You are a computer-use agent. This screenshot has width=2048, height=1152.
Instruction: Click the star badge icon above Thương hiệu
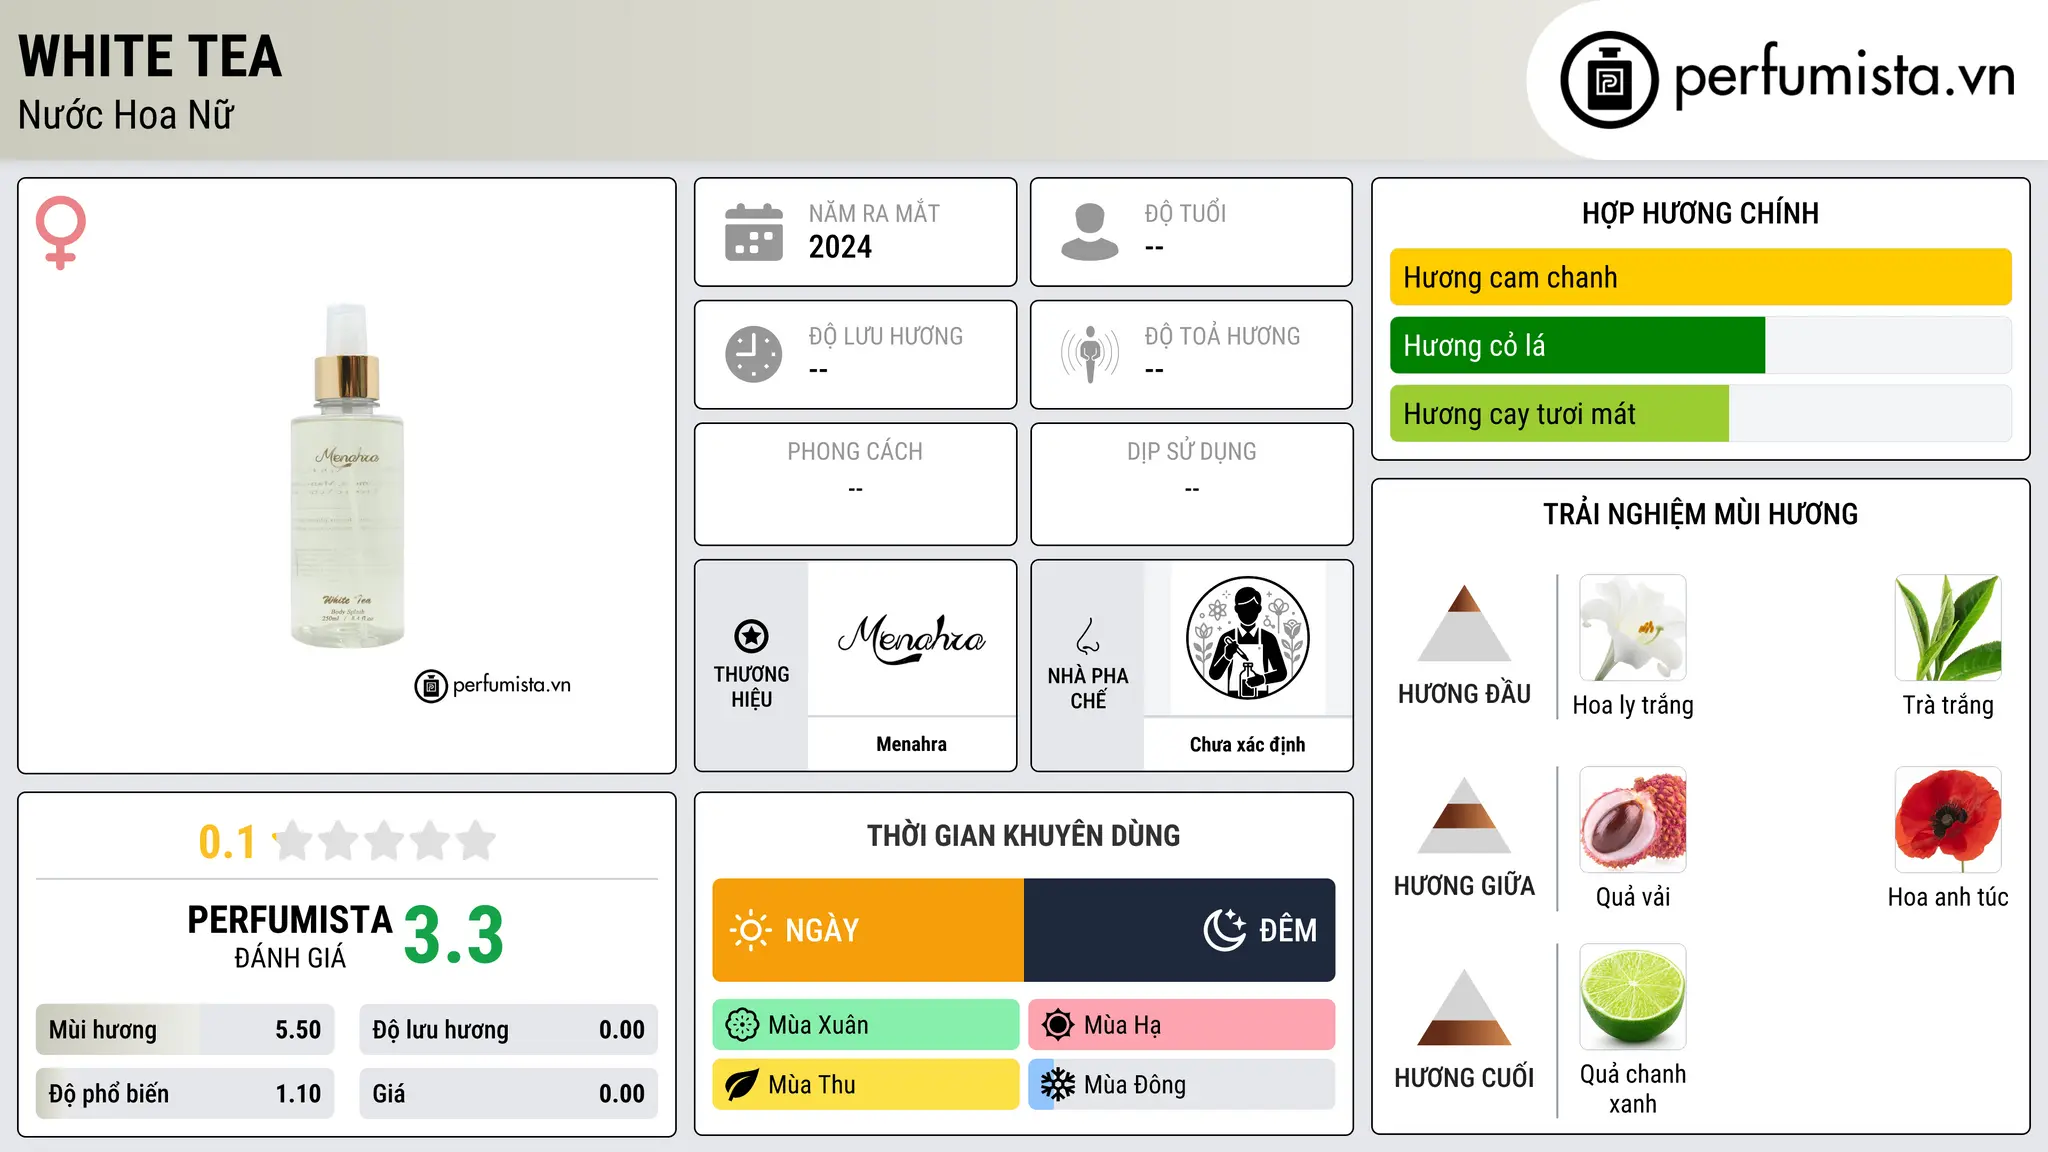pyautogui.click(x=751, y=636)
